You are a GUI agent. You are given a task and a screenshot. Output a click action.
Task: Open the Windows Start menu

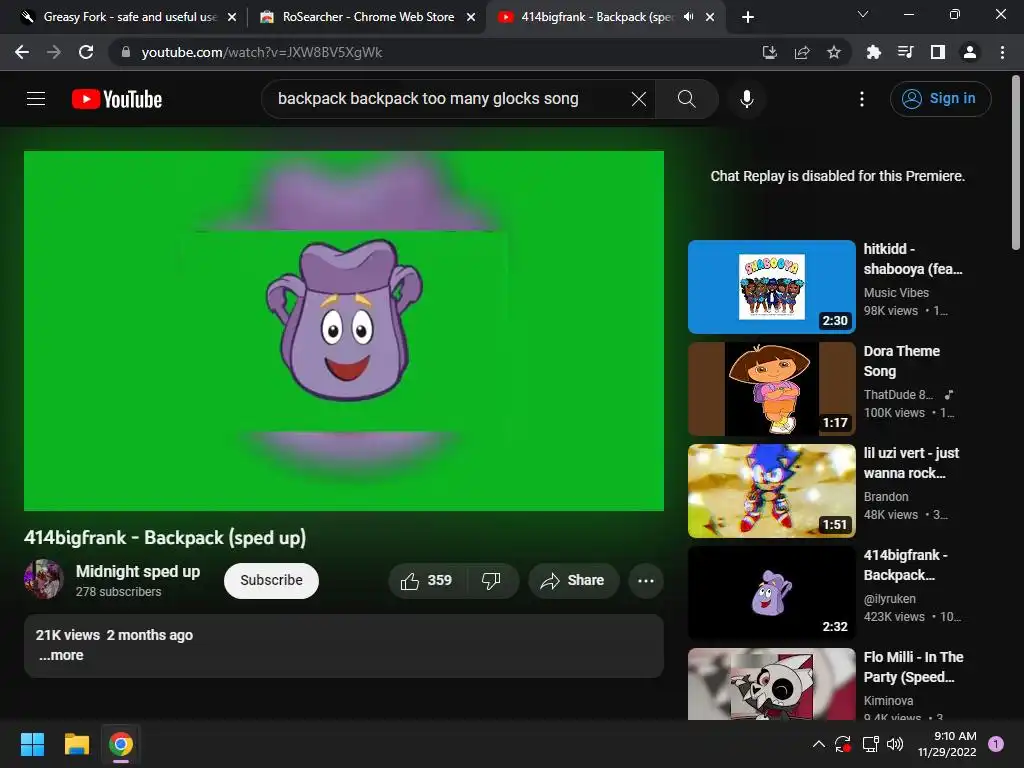[x=32, y=744]
